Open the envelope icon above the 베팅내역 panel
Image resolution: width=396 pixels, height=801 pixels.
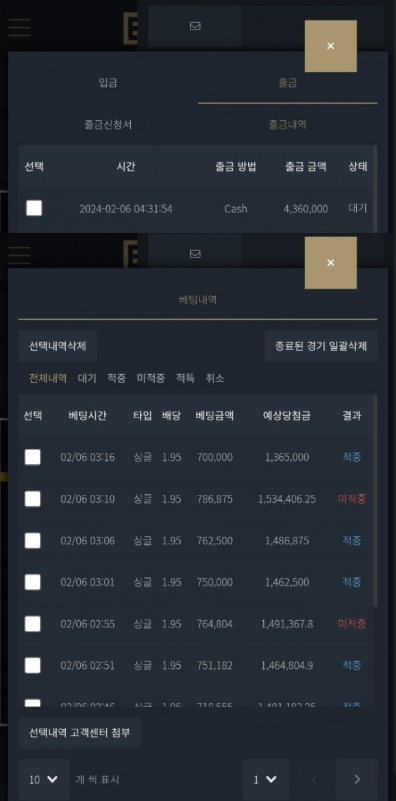[x=195, y=253]
